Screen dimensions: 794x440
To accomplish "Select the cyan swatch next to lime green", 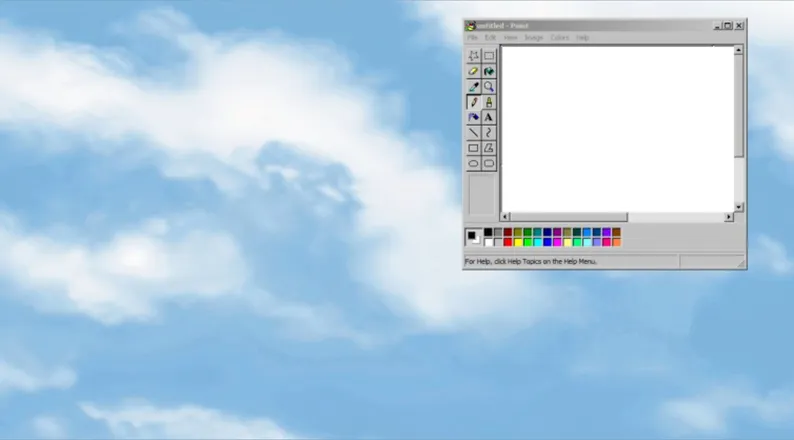I will (537, 242).
